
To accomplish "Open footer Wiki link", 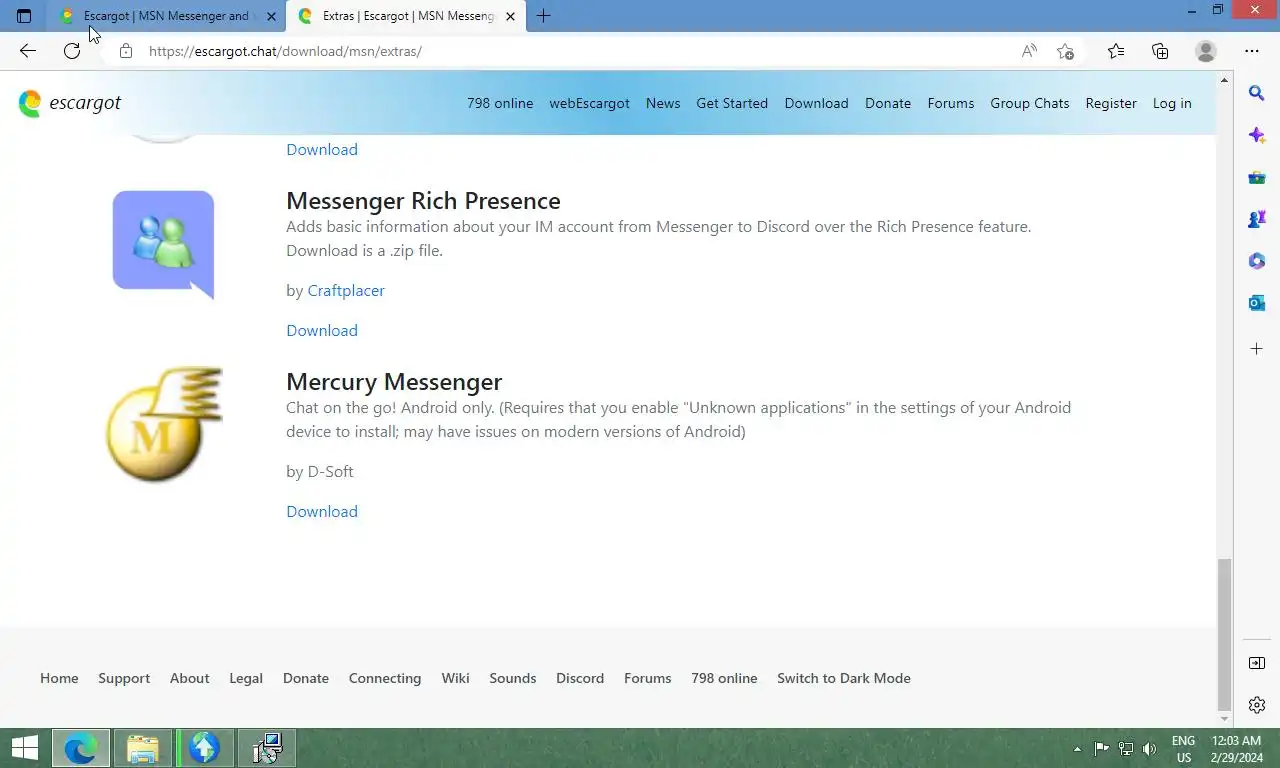I will coord(455,678).
